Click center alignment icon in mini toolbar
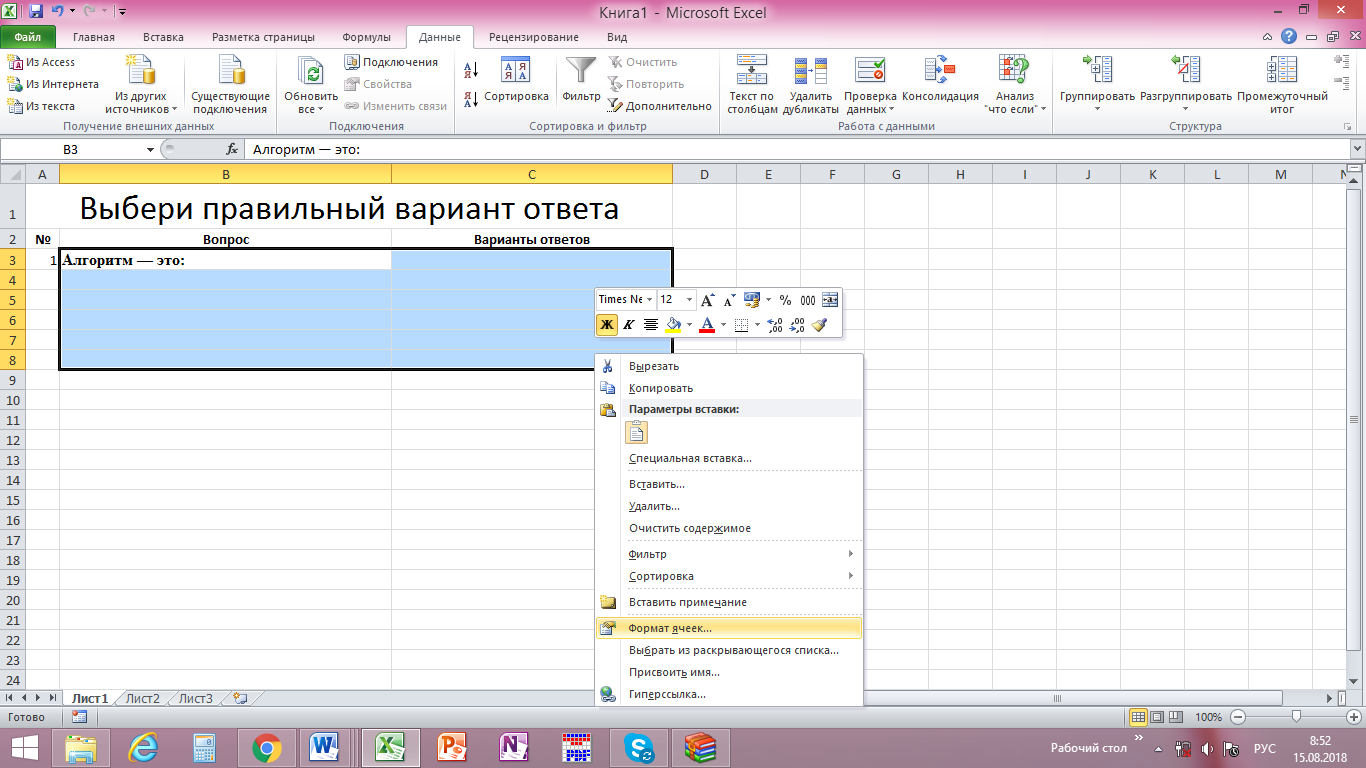The image size is (1366, 768). pos(651,324)
